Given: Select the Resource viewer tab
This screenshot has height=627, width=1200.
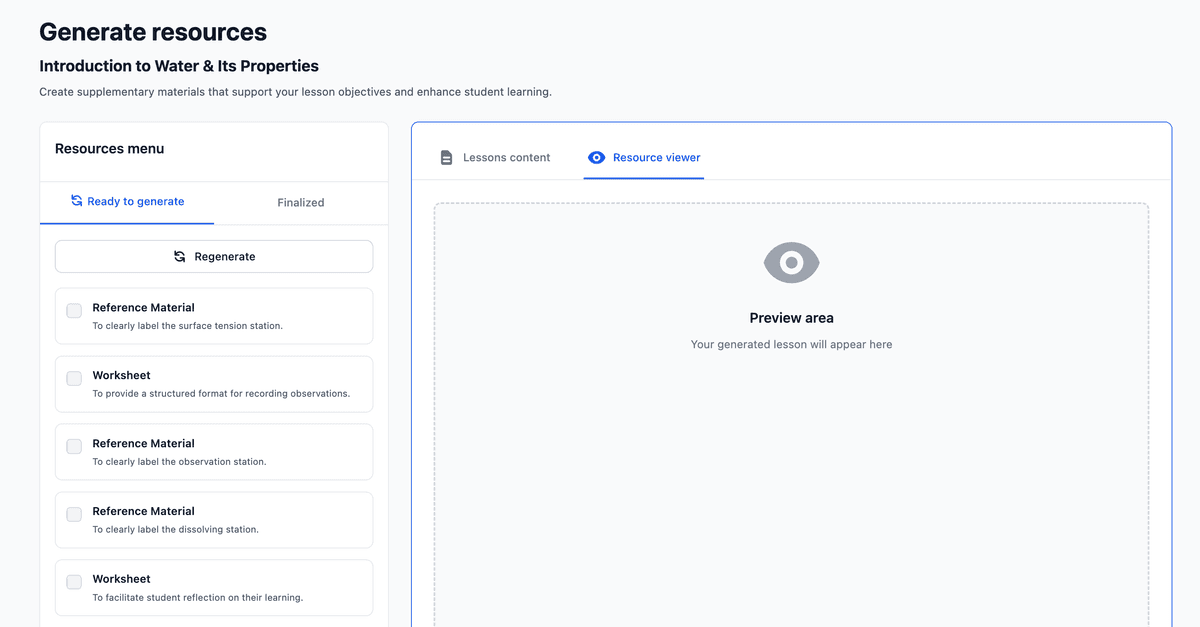Looking at the screenshot, I should (x=656, y=157).
